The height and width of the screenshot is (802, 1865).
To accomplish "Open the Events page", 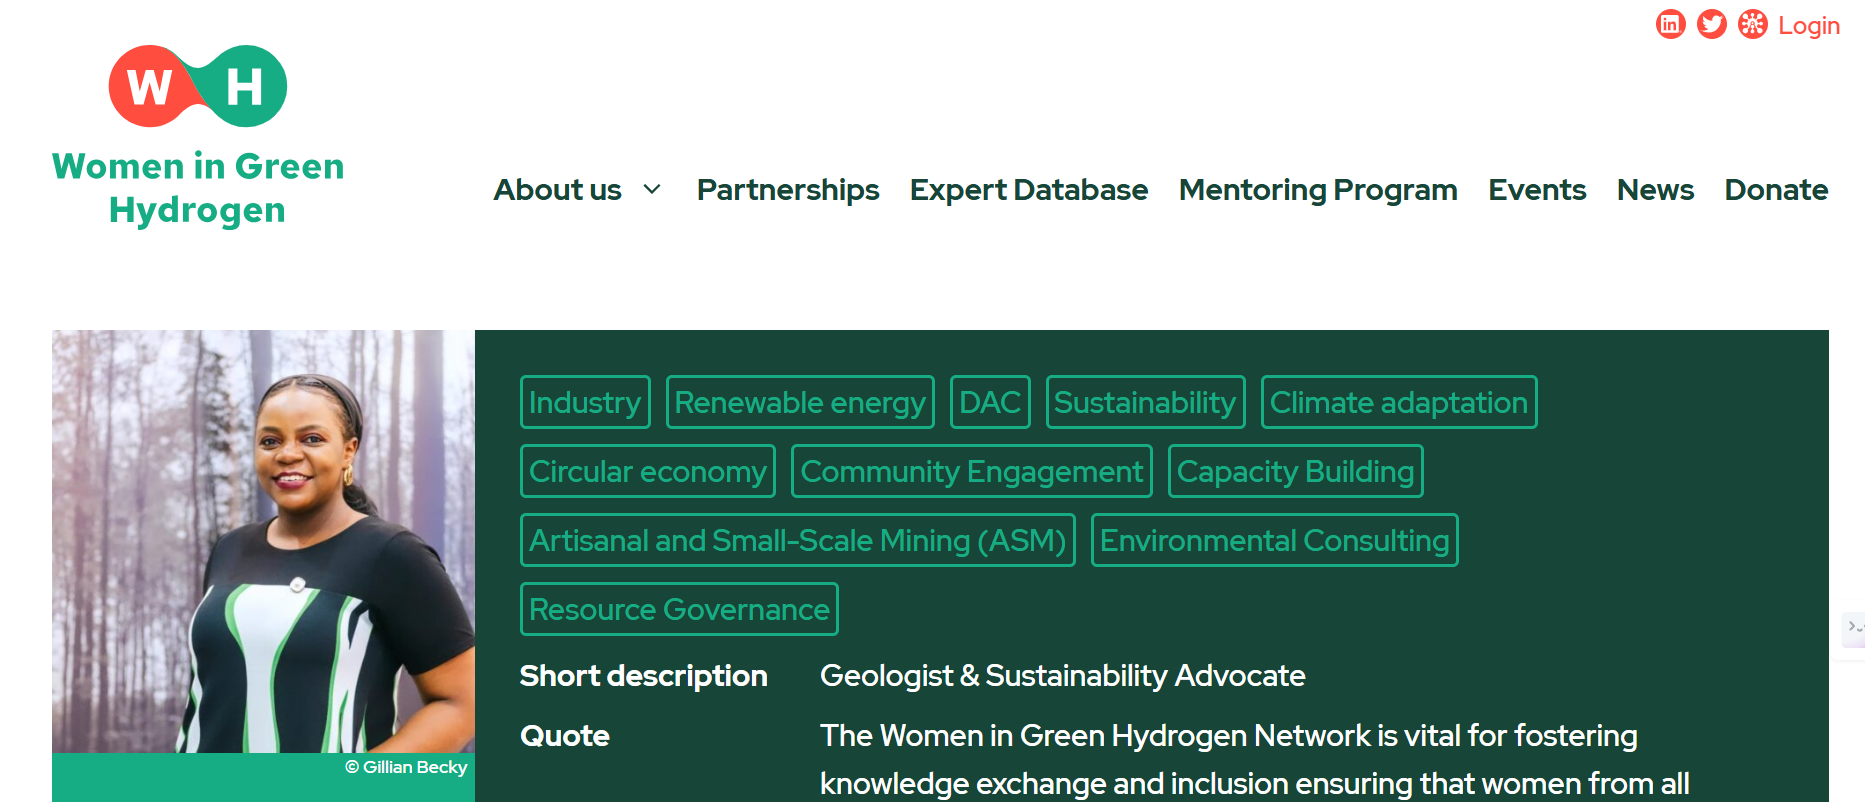I will pyautogui.click(x=1536, y=190).
